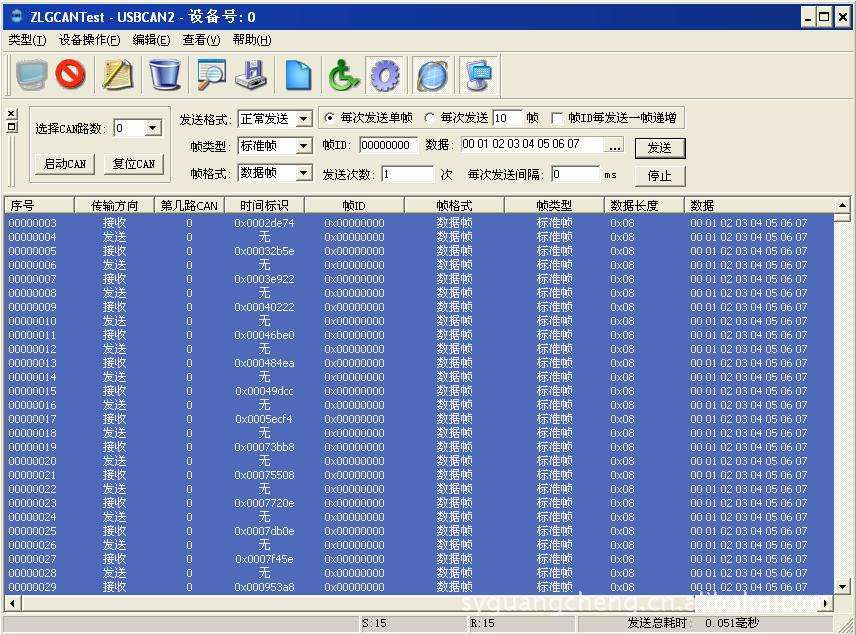Click horizontal scrollbar right arrow

[826, 603]
